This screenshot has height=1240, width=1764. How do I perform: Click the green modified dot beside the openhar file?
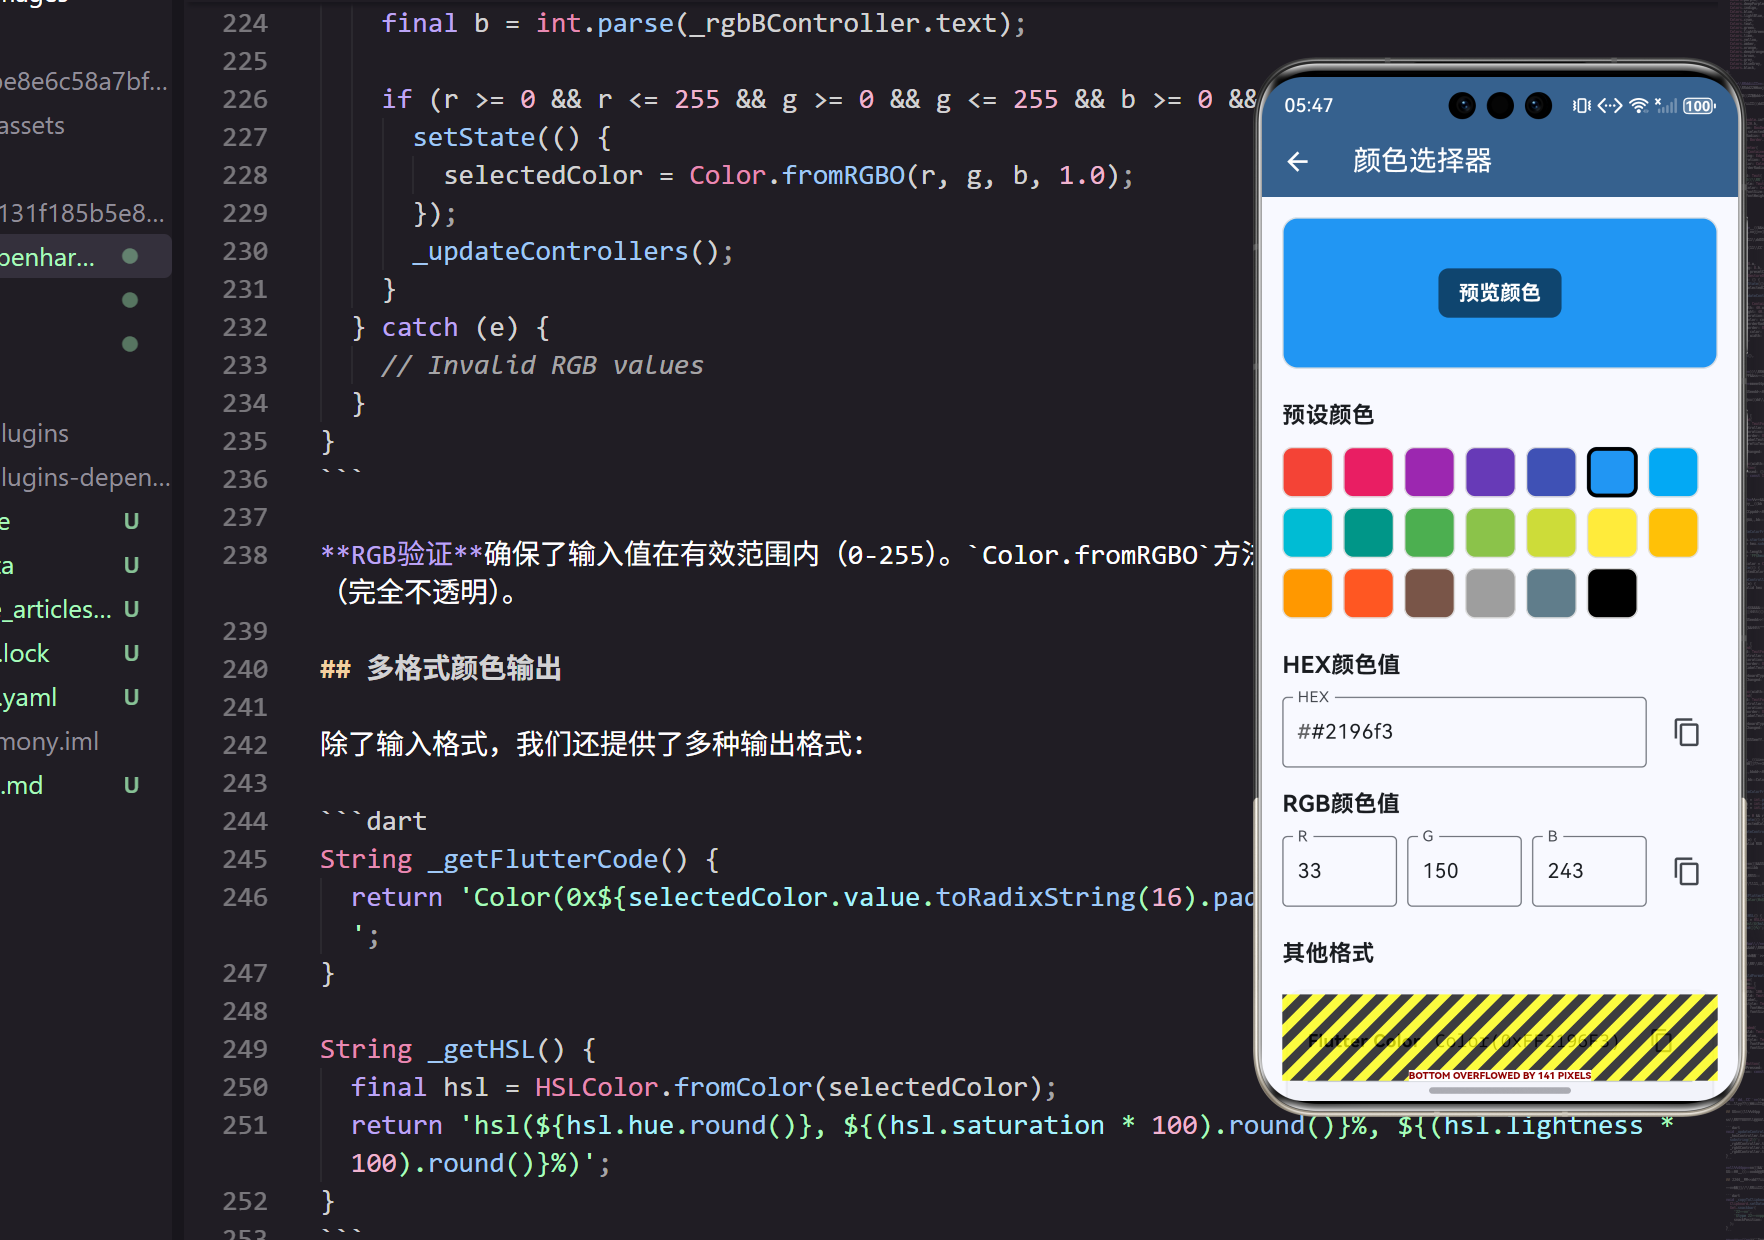tap(130, 256)
